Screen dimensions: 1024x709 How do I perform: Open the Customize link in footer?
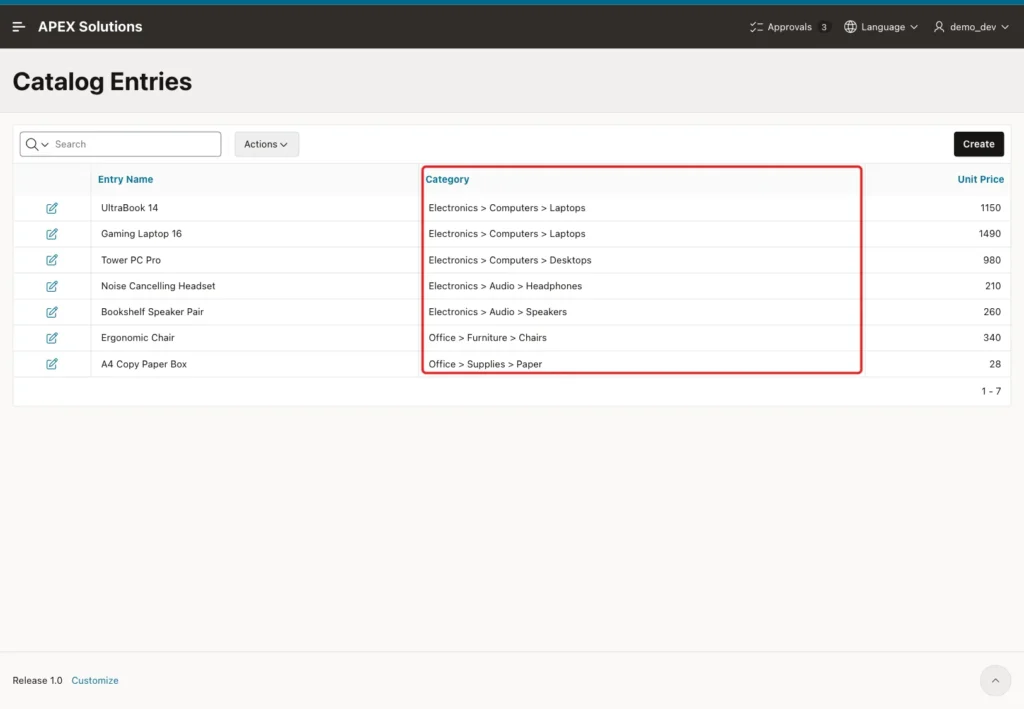[x=95, y=680]
